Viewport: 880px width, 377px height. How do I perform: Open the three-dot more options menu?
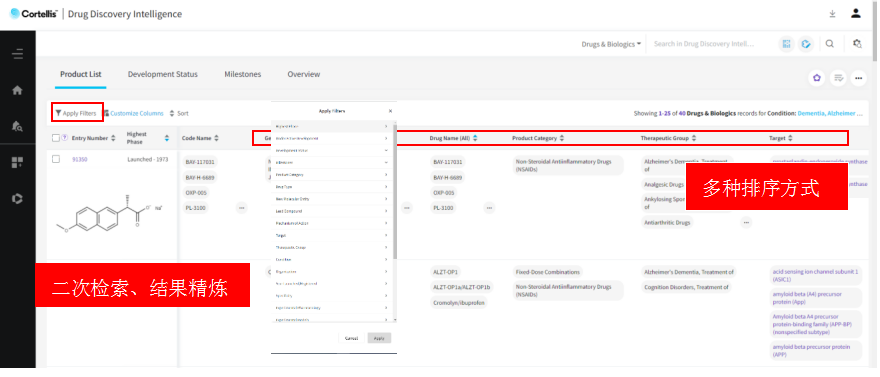click(x=858, y=78)
